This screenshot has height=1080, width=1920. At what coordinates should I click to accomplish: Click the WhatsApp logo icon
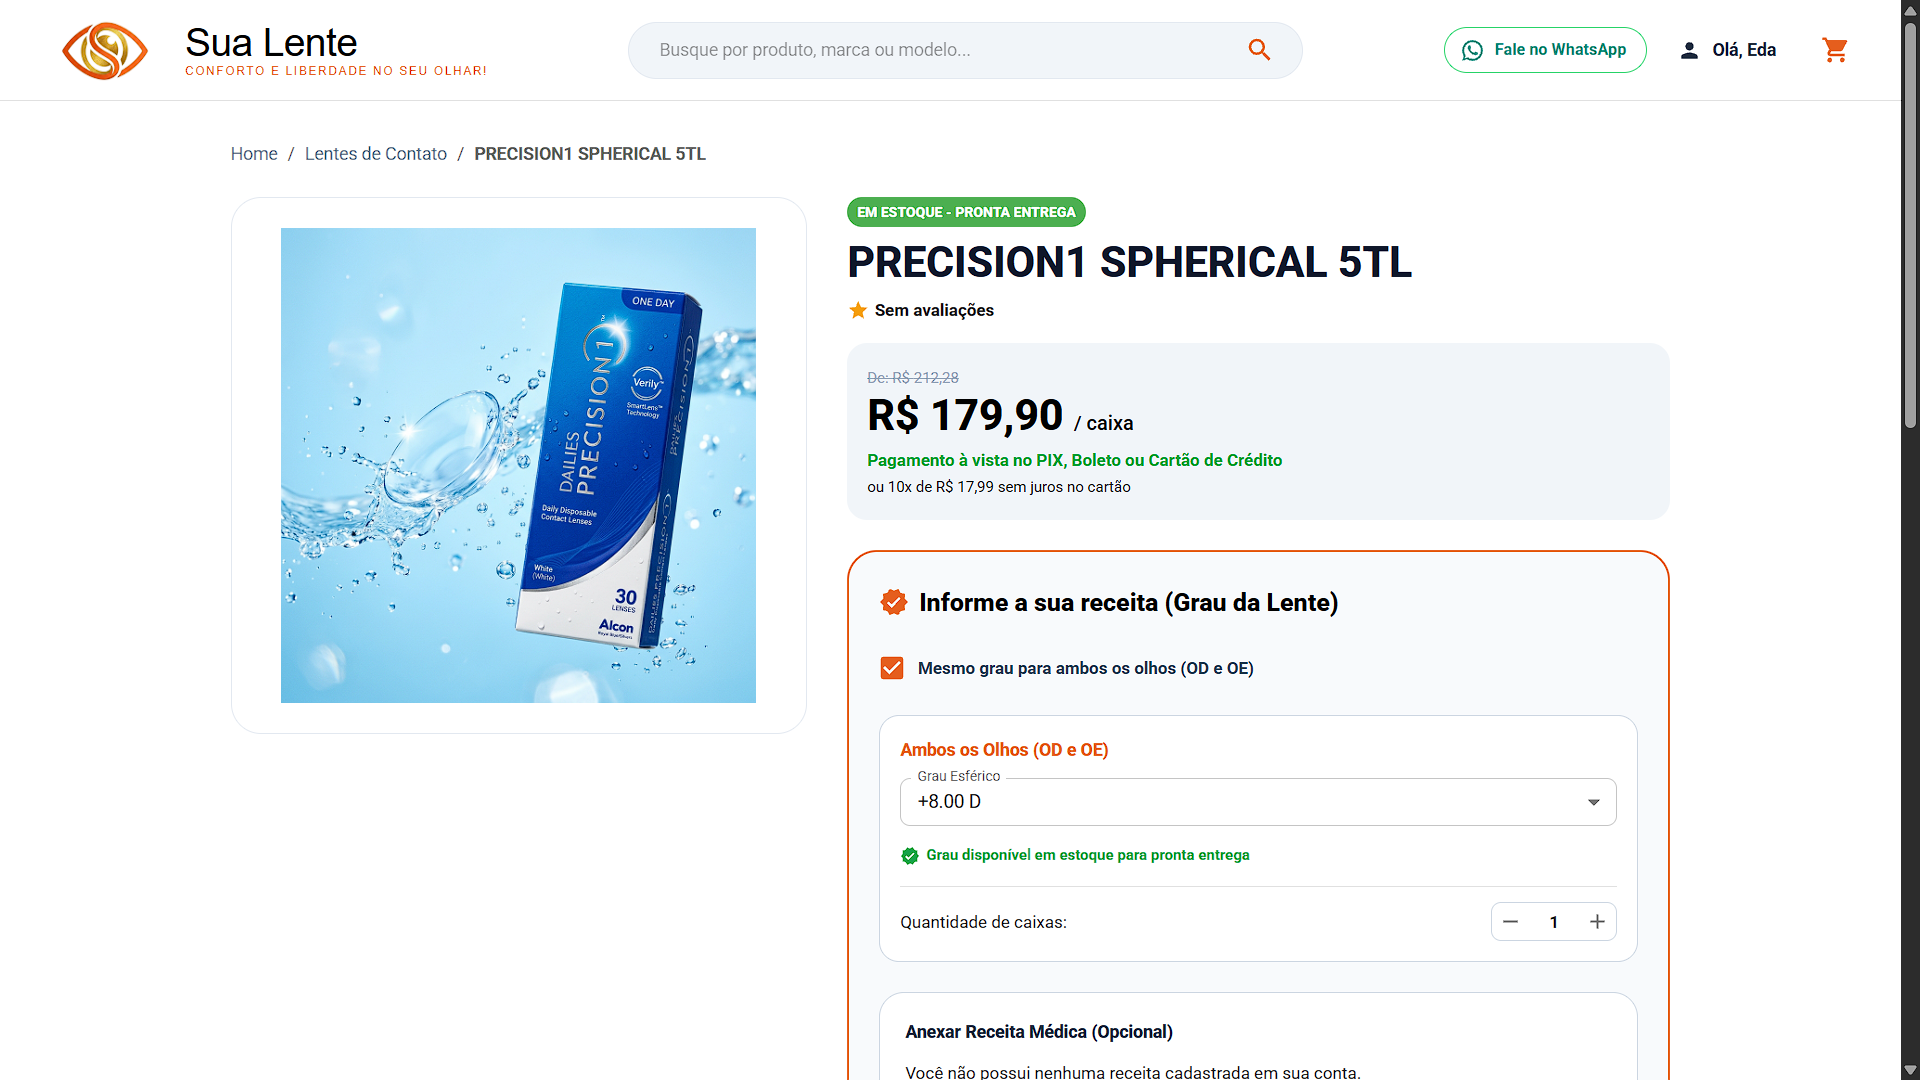pos(1472,50)
